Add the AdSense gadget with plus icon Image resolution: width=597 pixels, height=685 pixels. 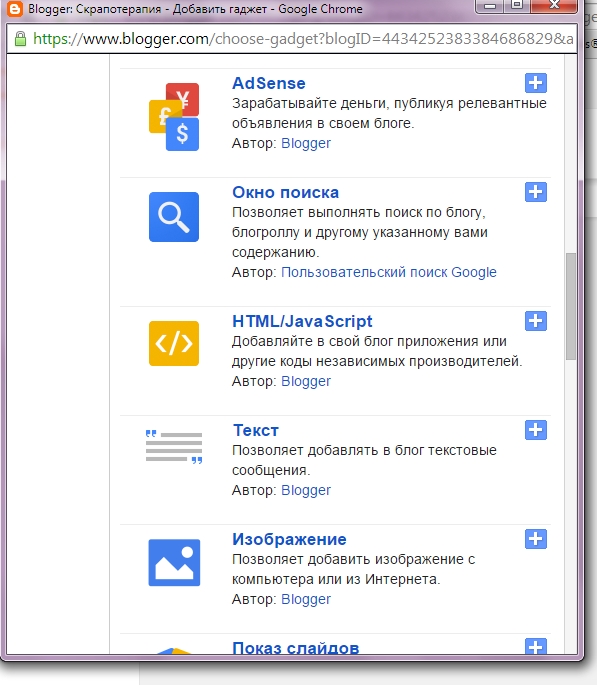(536, 83)
